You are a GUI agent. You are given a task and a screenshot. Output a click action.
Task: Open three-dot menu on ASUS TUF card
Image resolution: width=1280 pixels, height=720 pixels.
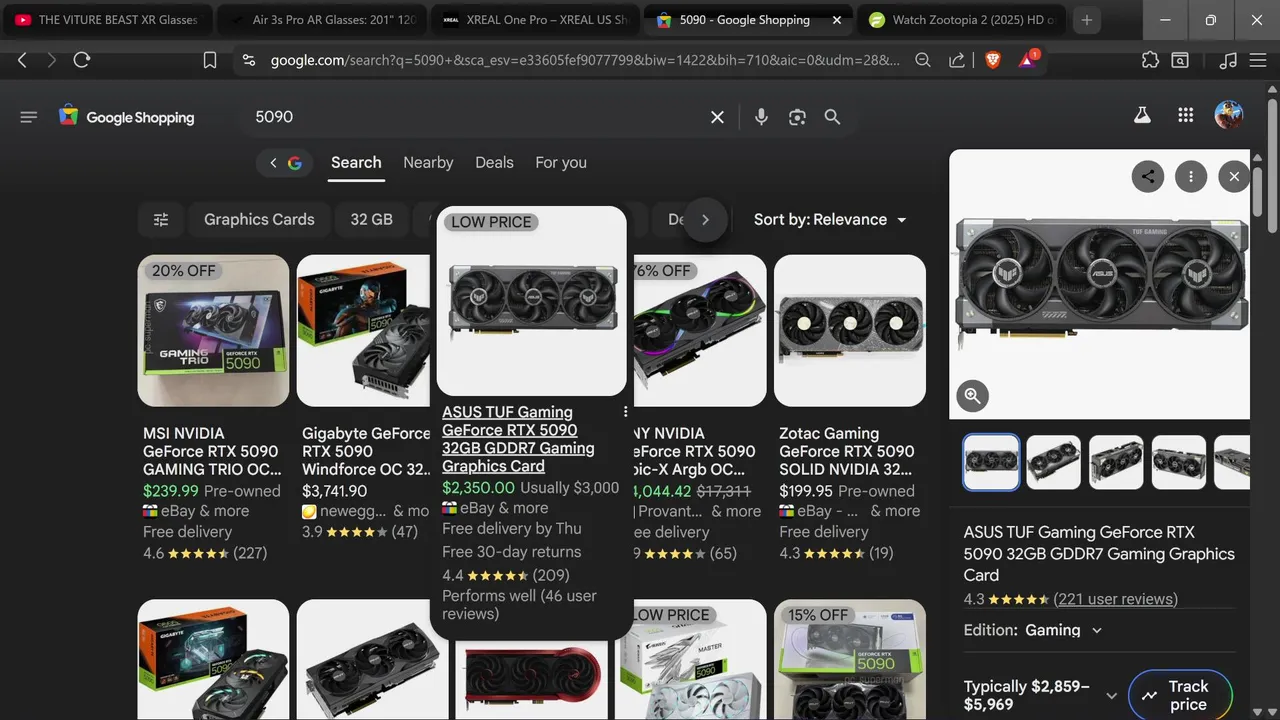point(626,412)
